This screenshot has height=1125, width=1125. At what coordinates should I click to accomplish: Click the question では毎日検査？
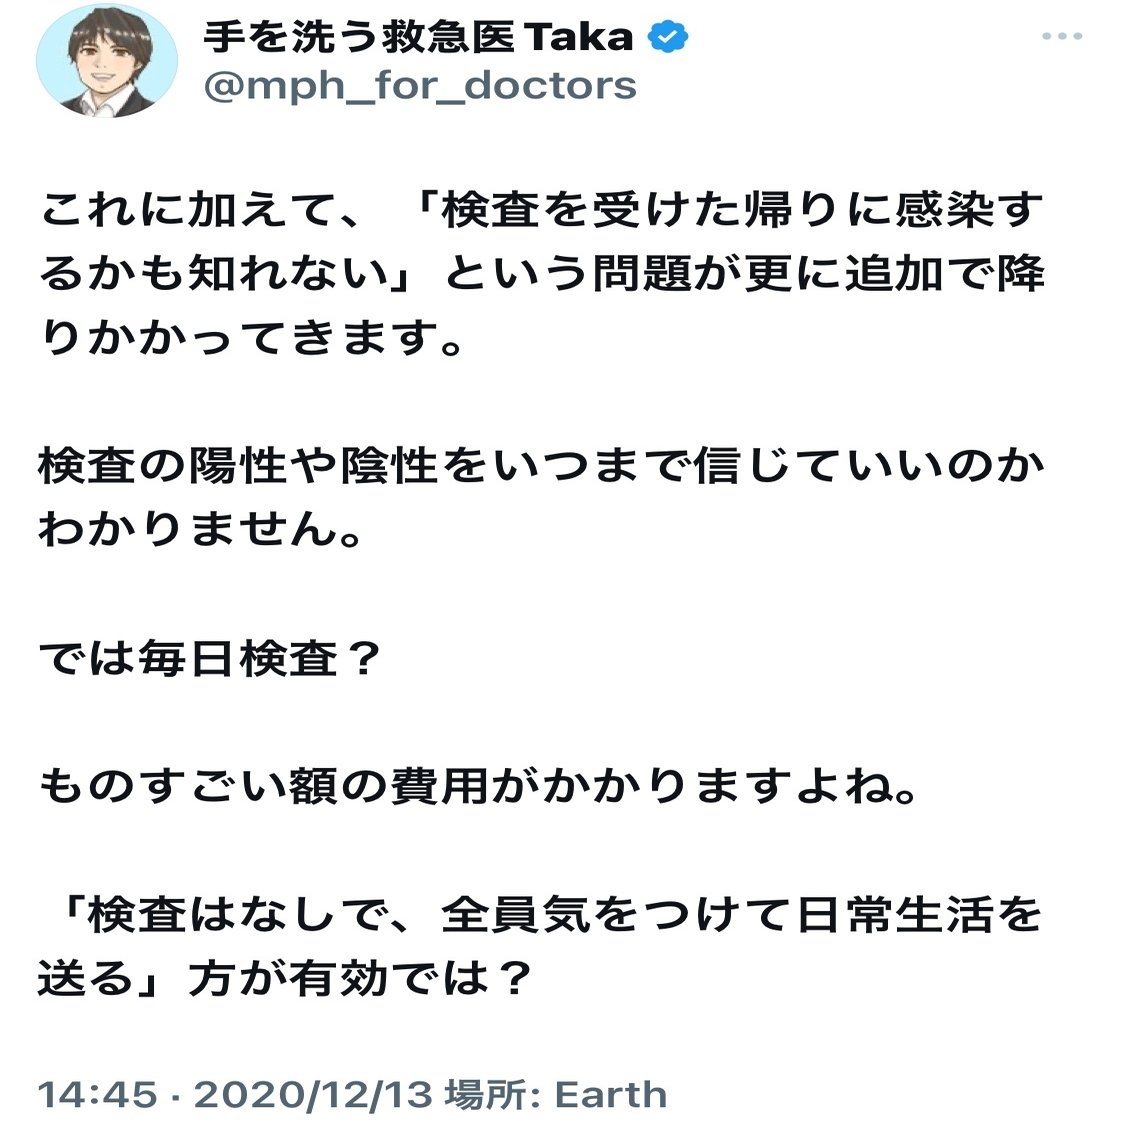[x=210, y=658]
